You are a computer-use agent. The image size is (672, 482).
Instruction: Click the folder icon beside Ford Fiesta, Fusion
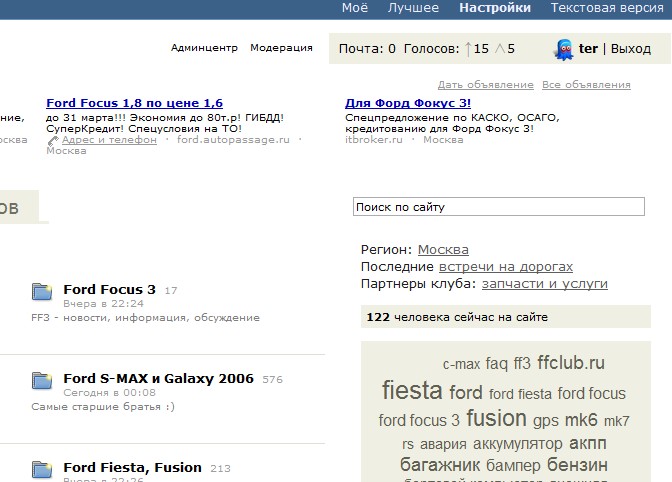click(42, 469)
